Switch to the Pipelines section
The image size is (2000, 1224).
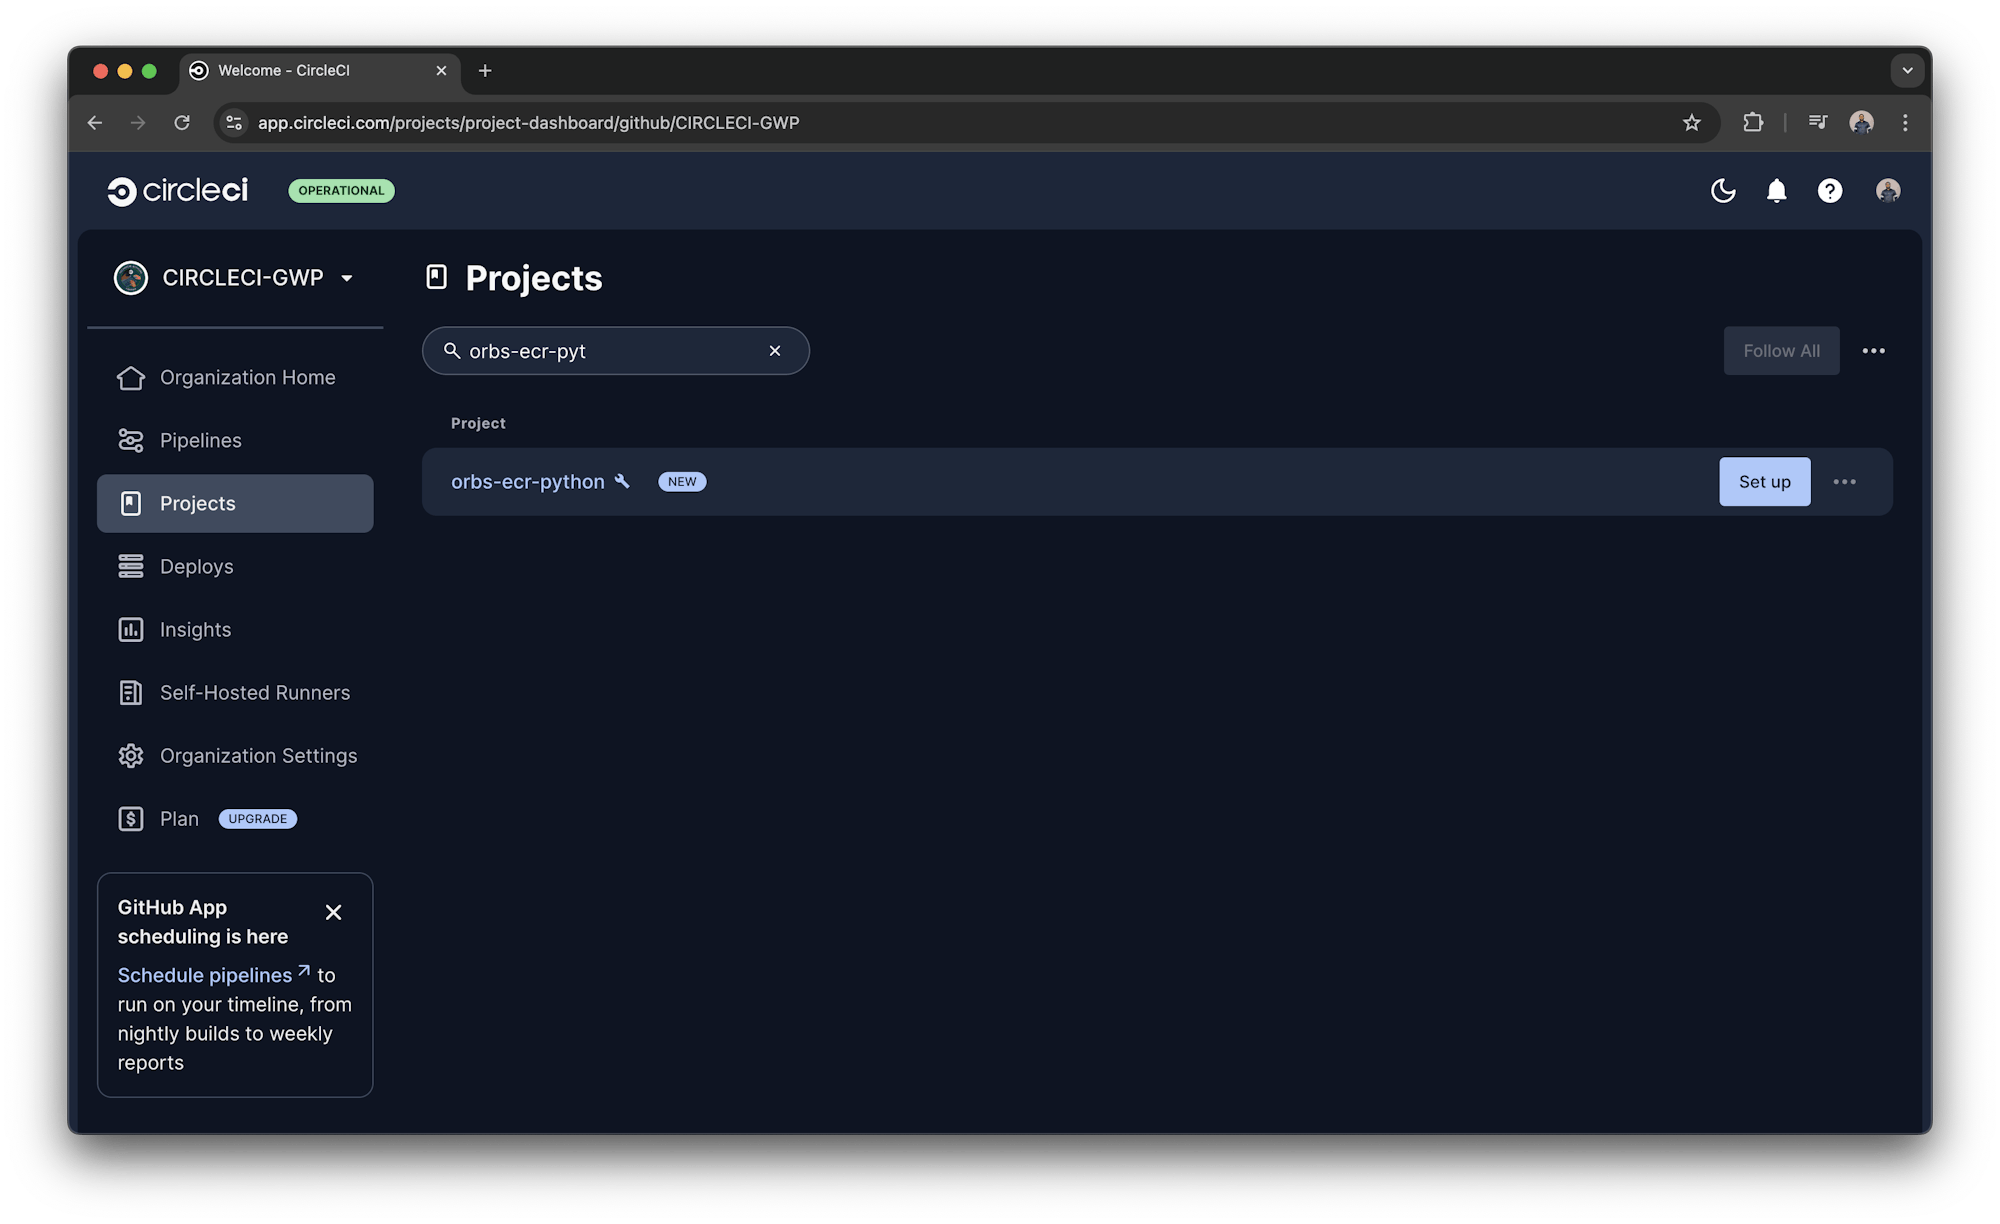click(200, 440)
